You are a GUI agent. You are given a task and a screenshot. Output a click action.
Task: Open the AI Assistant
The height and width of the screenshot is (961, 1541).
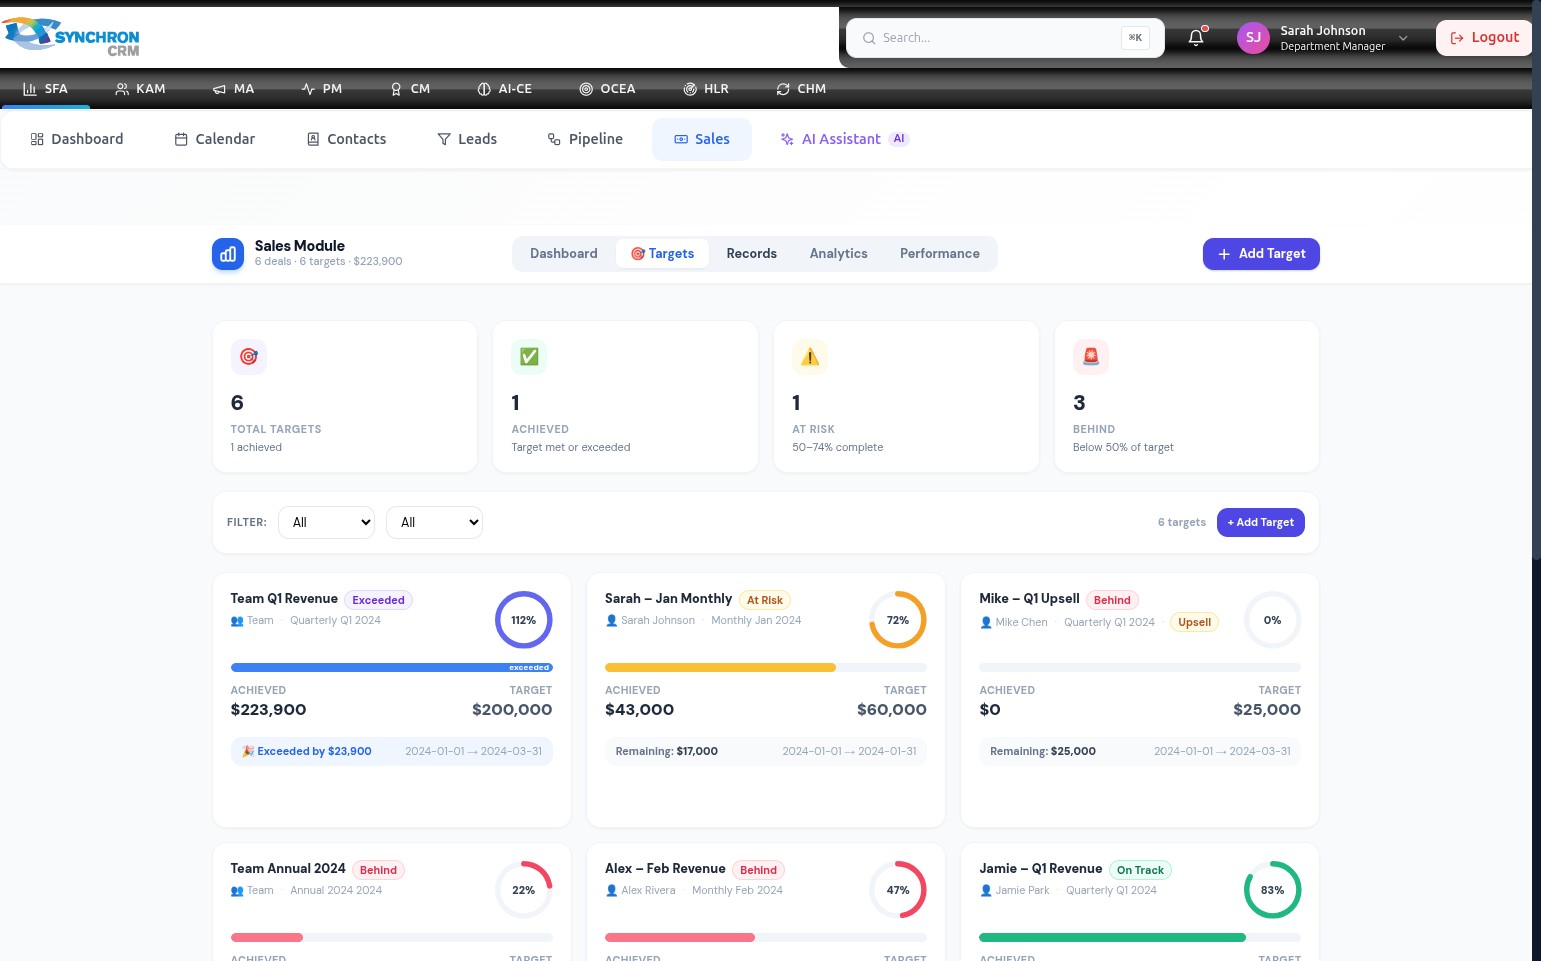tap(844, 139)
